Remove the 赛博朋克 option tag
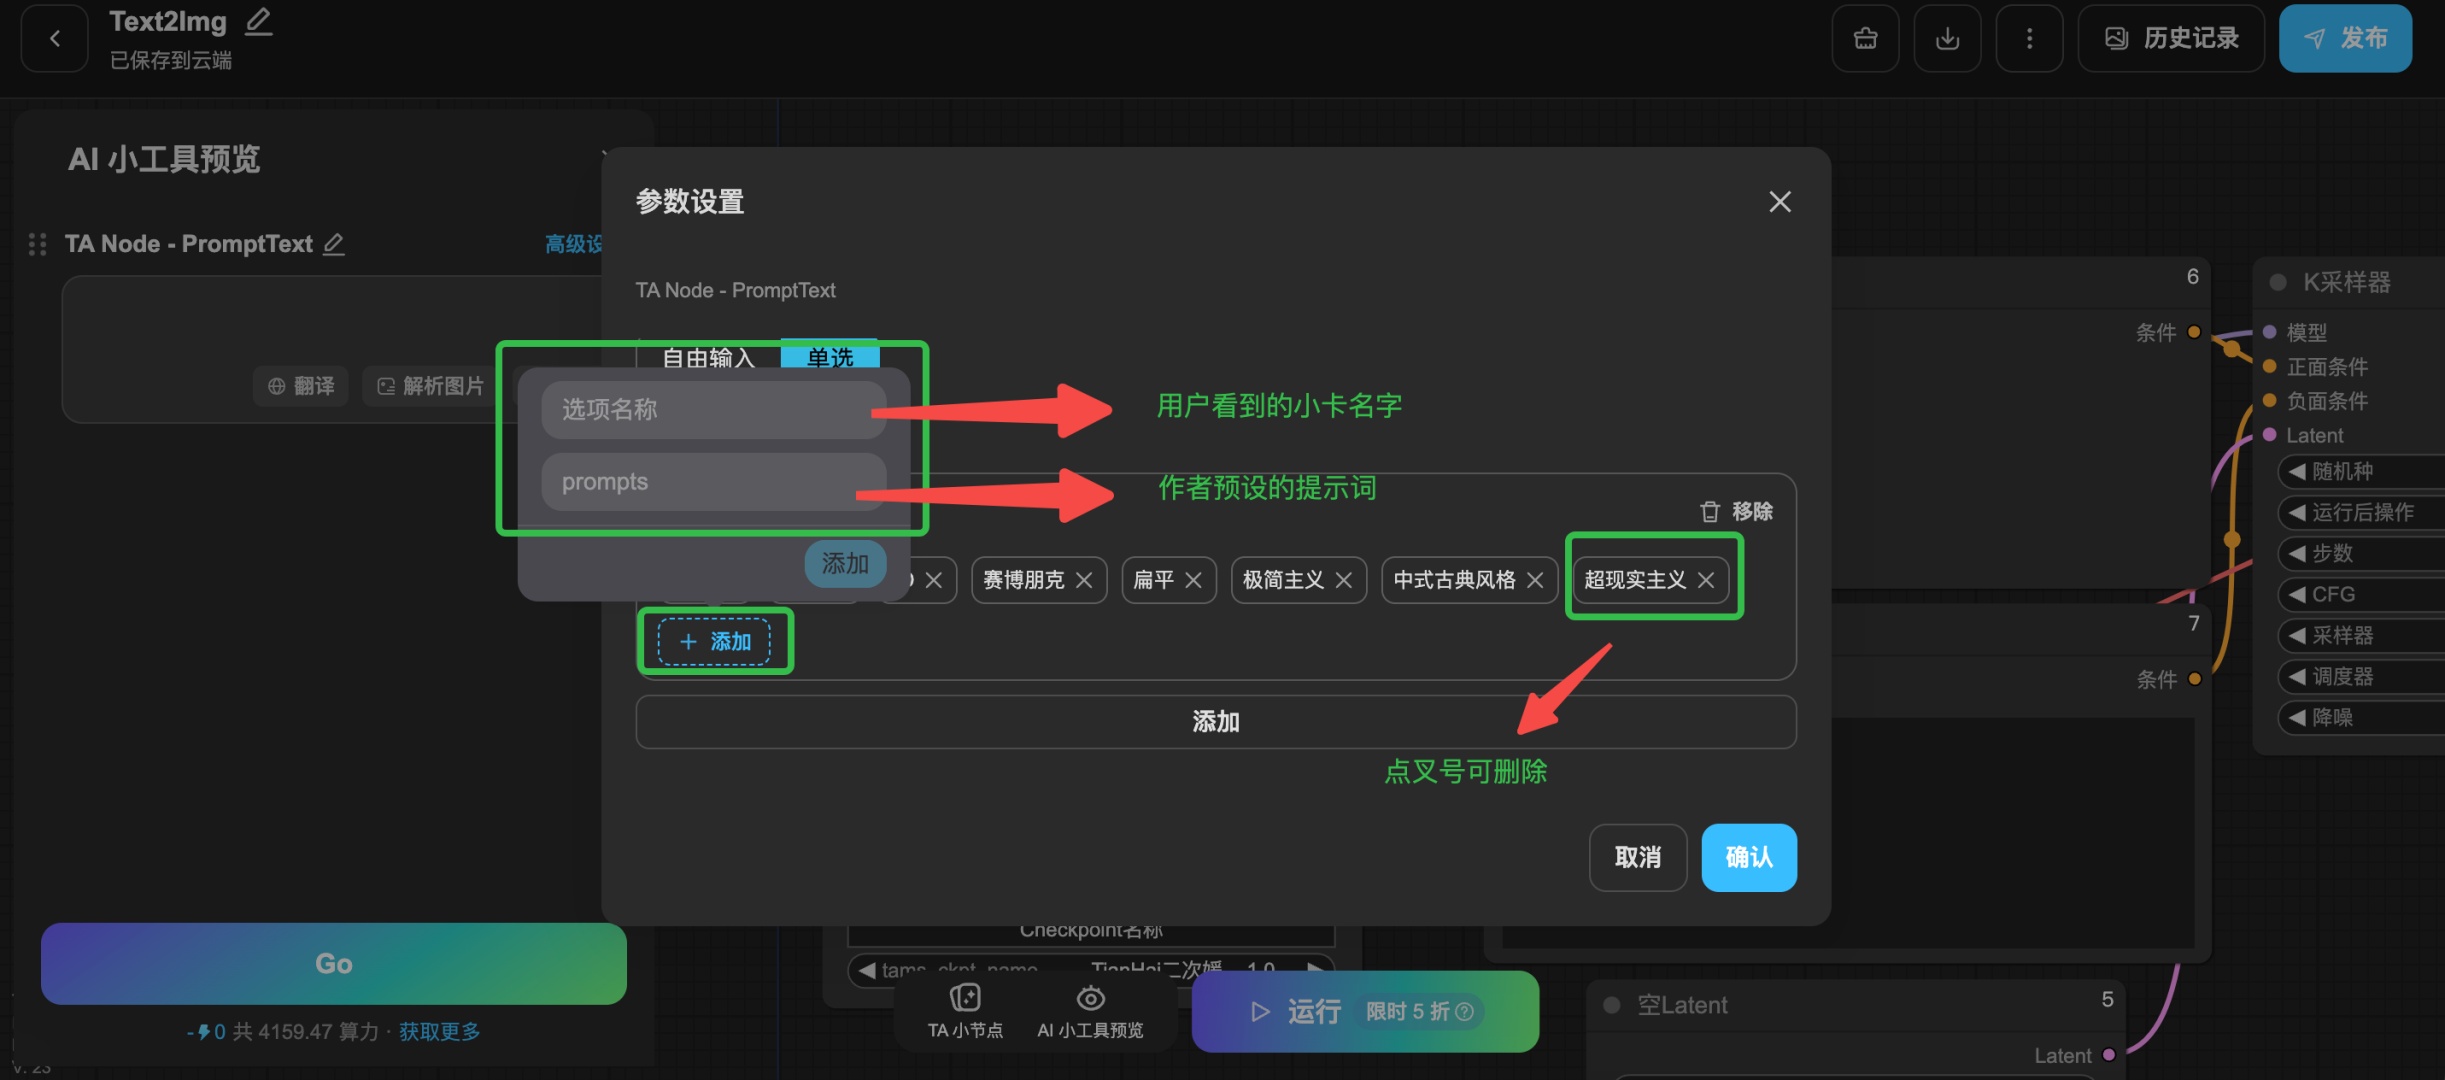2445x1080 pixels. [1084, 581]
